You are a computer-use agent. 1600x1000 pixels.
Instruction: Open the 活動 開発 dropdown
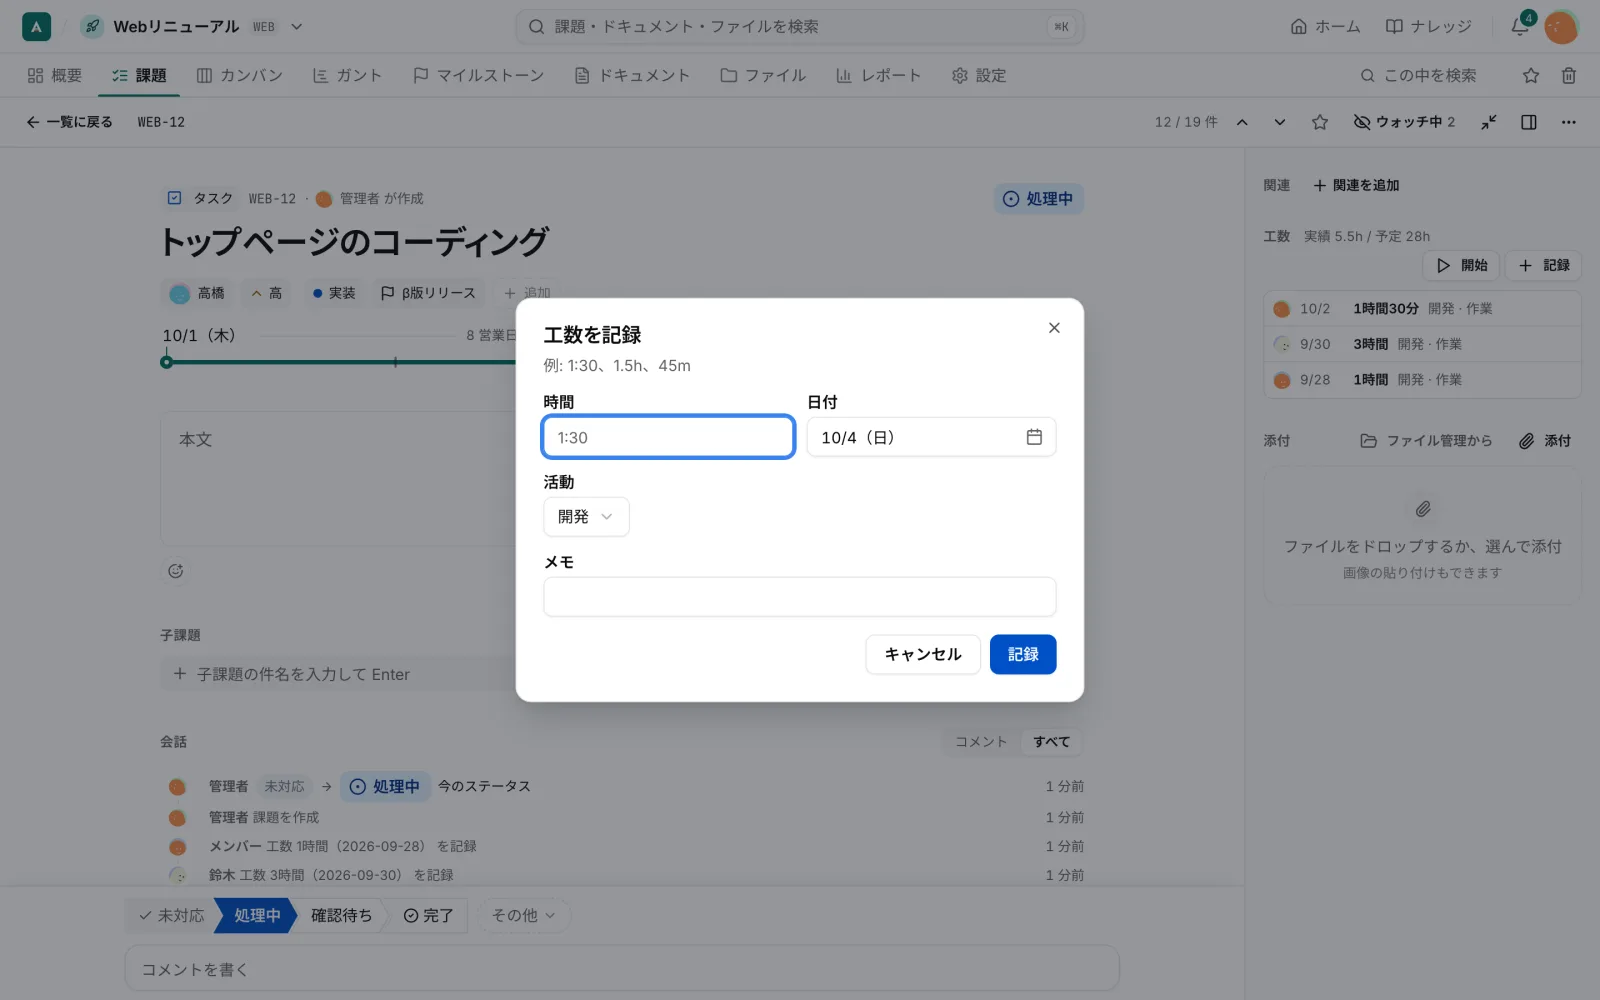[x=586, y=517]
